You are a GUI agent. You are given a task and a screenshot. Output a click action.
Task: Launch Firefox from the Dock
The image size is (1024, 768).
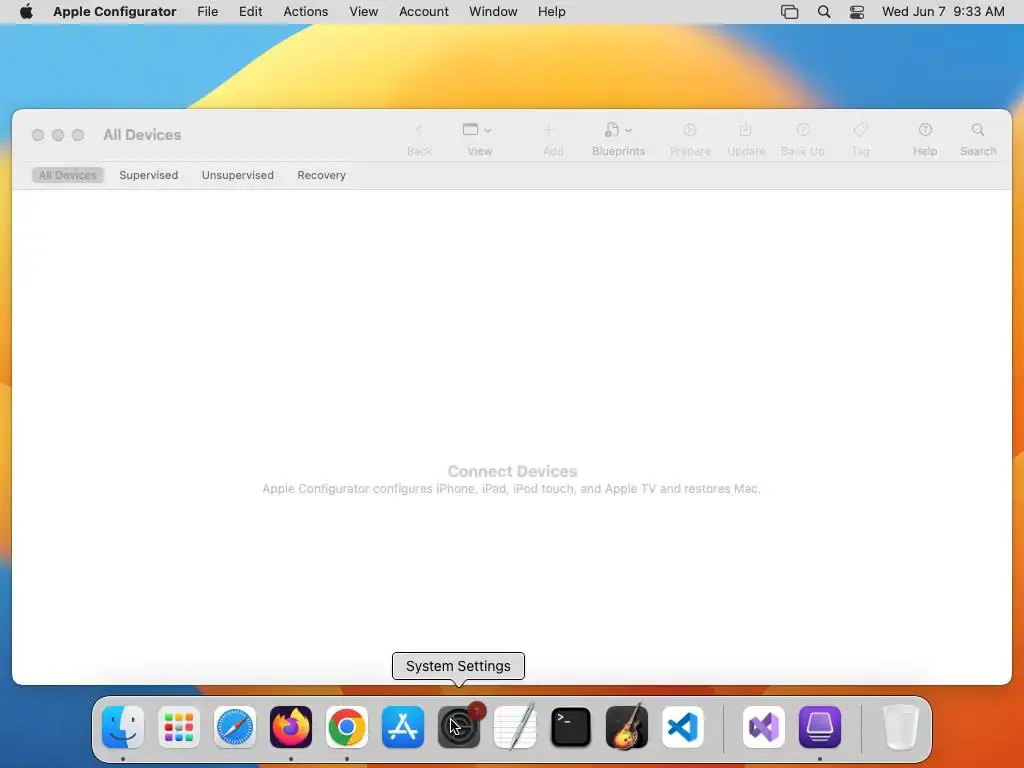point(291,727)
